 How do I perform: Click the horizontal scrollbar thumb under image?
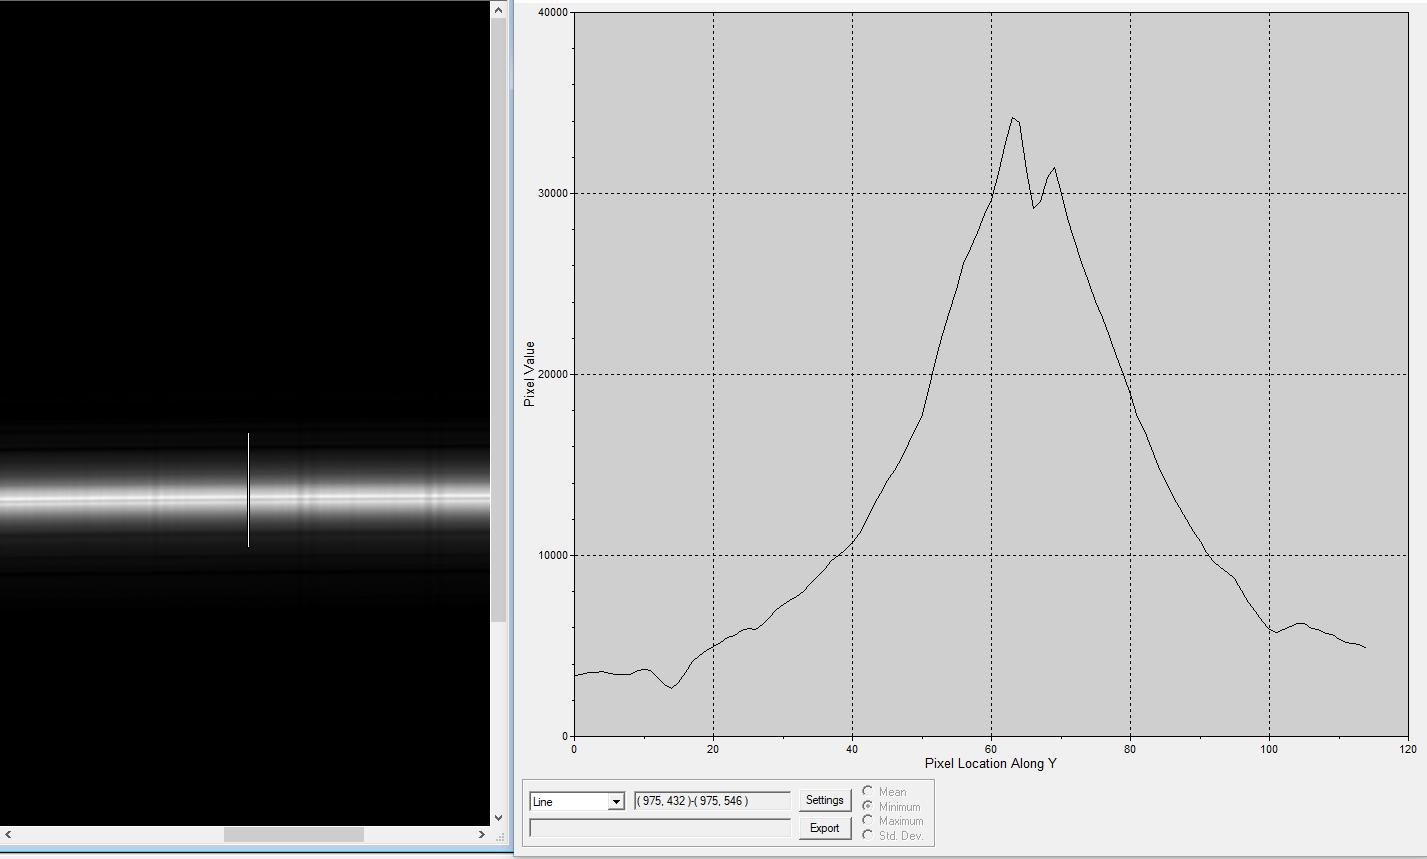(x=293, y=834)
